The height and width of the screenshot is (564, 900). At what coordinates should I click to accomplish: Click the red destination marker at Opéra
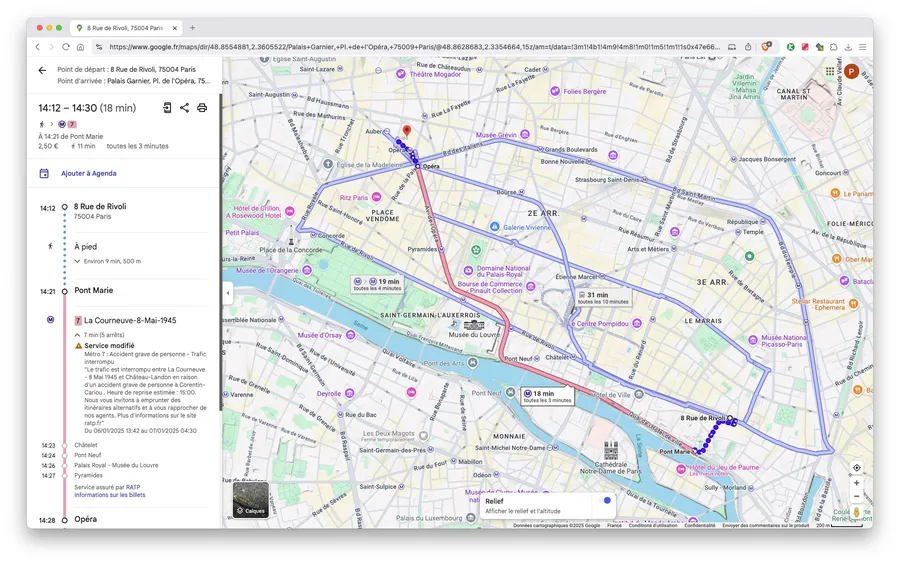[x=406, y=131]
